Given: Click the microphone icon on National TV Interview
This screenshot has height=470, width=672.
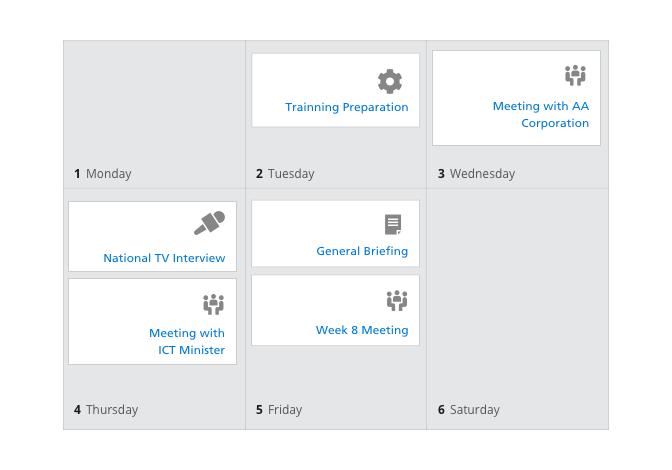Looking at the screenshot, I should [209, 223].
